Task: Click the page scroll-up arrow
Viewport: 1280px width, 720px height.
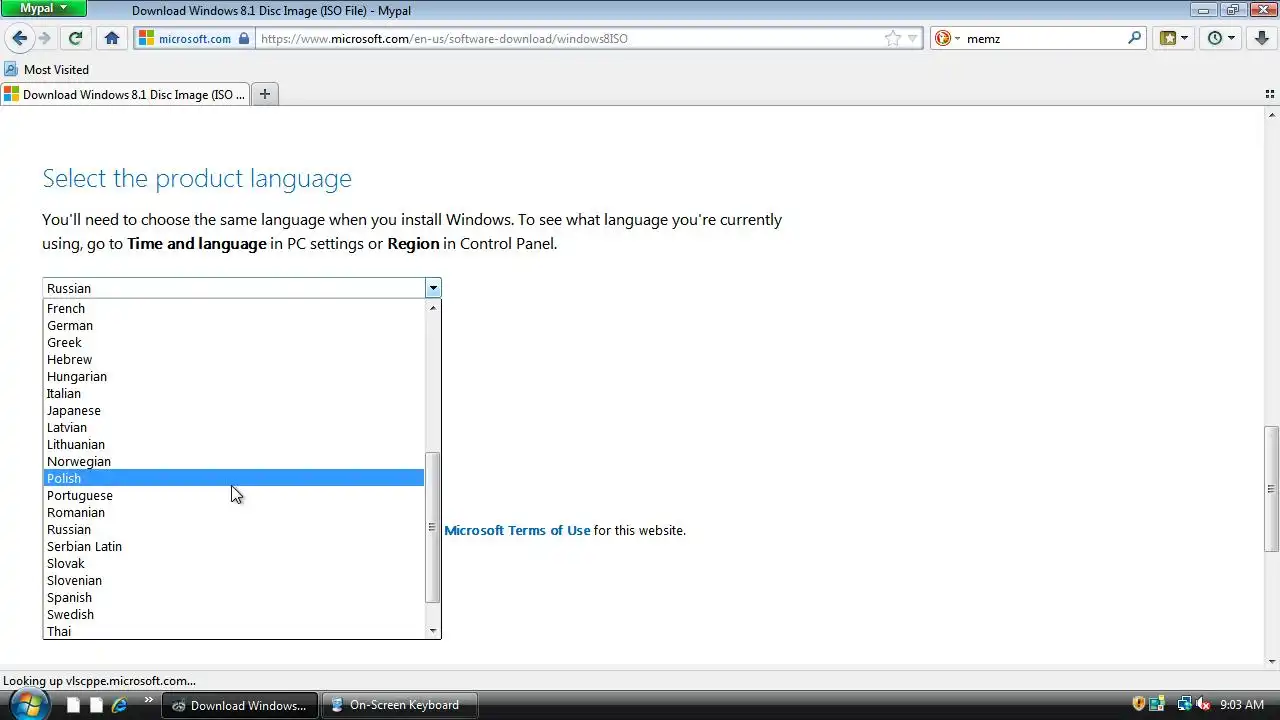Action: (1271, 116)
